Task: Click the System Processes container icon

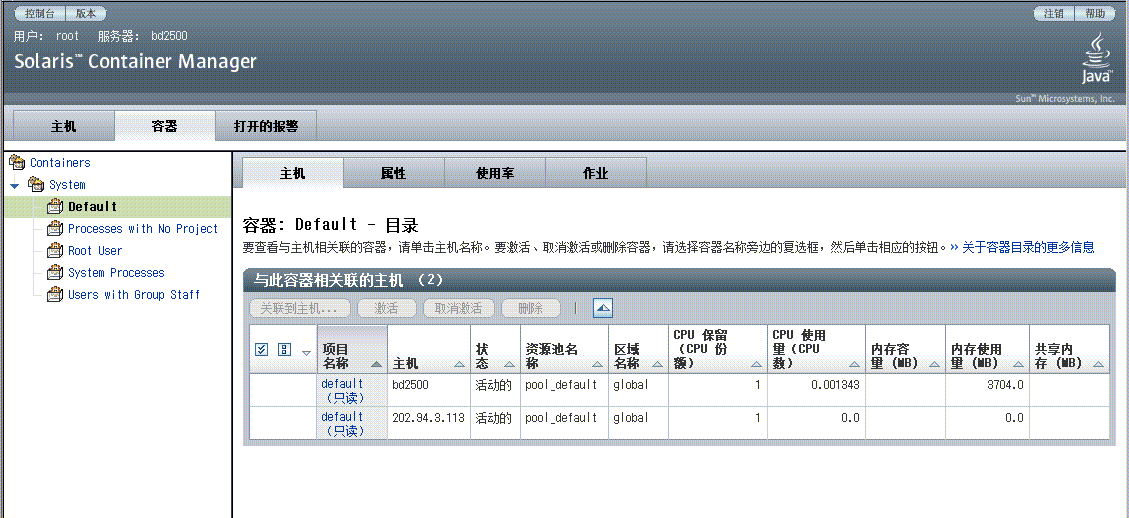Action: point(55,273)
